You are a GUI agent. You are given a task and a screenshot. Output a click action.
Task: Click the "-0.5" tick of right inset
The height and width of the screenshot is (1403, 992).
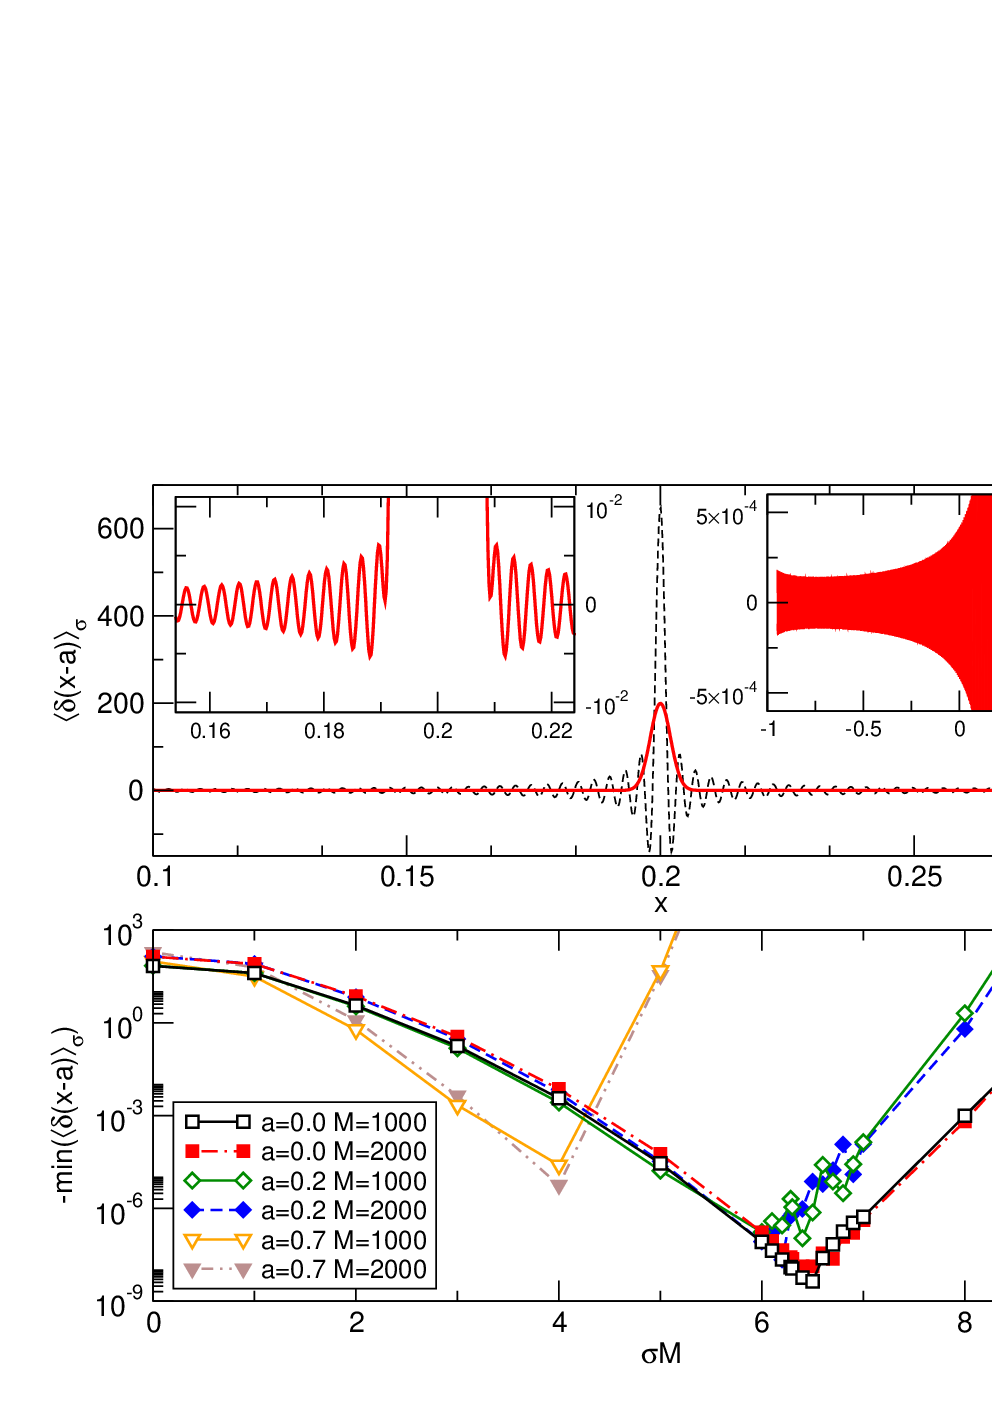pyautogui.click(x=863, y=729)
